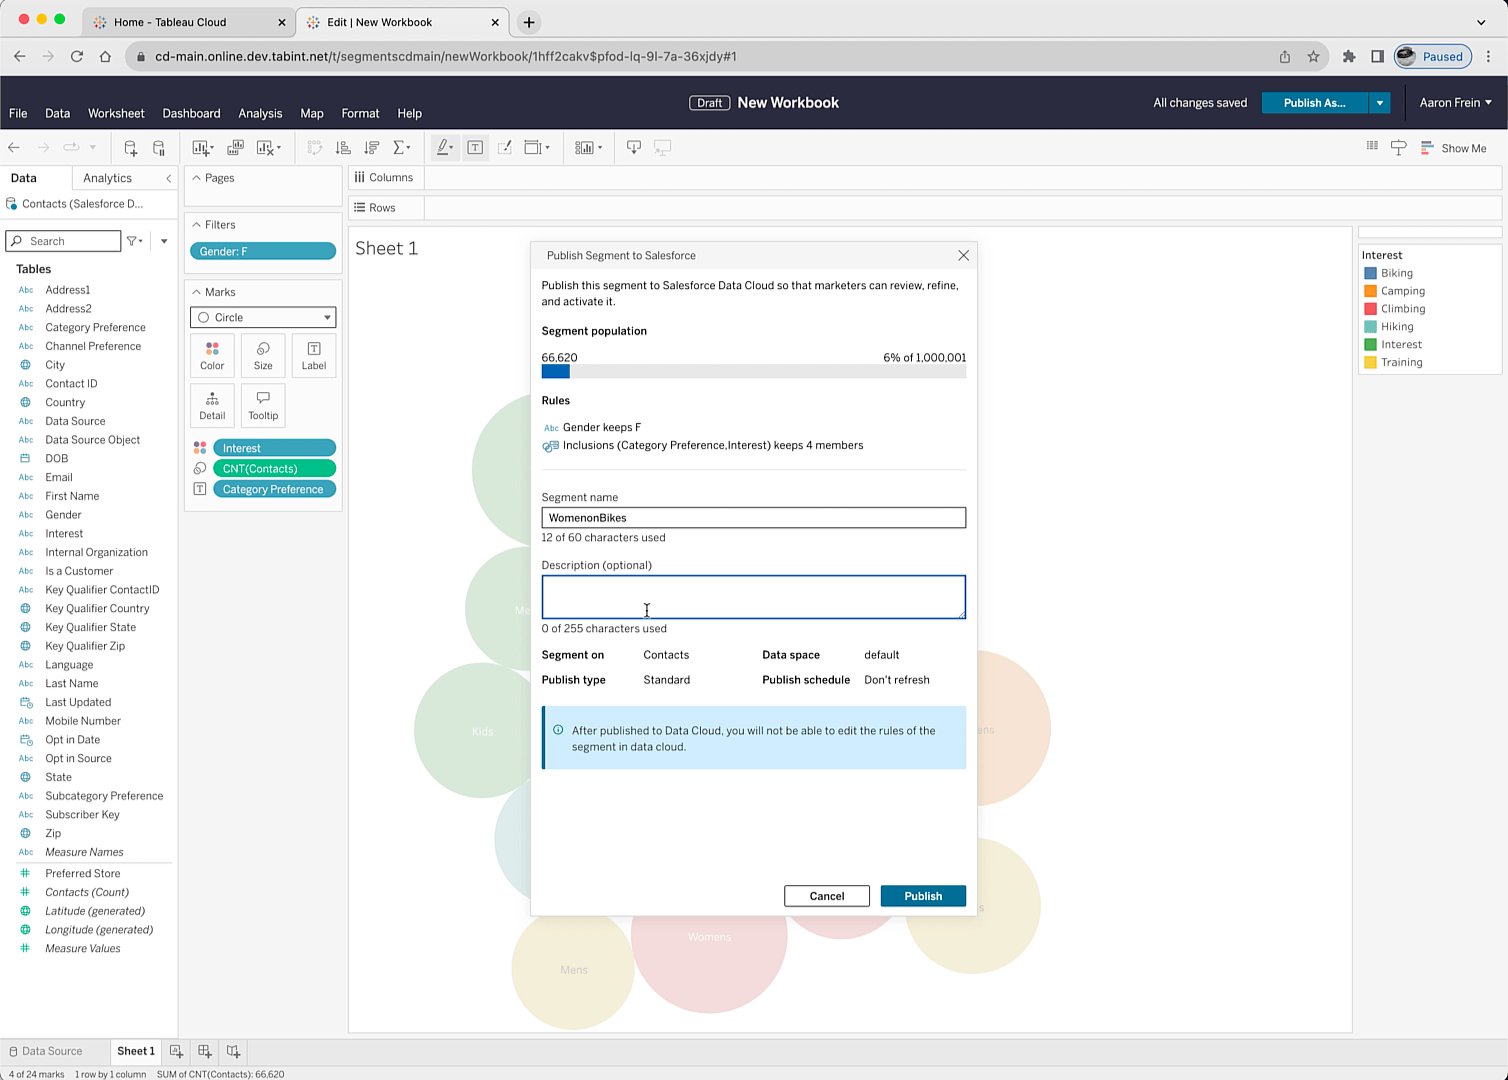1508x1080 pixels.
Task: Click the swap rows and columns icon
Action: (x=314, y=148)
